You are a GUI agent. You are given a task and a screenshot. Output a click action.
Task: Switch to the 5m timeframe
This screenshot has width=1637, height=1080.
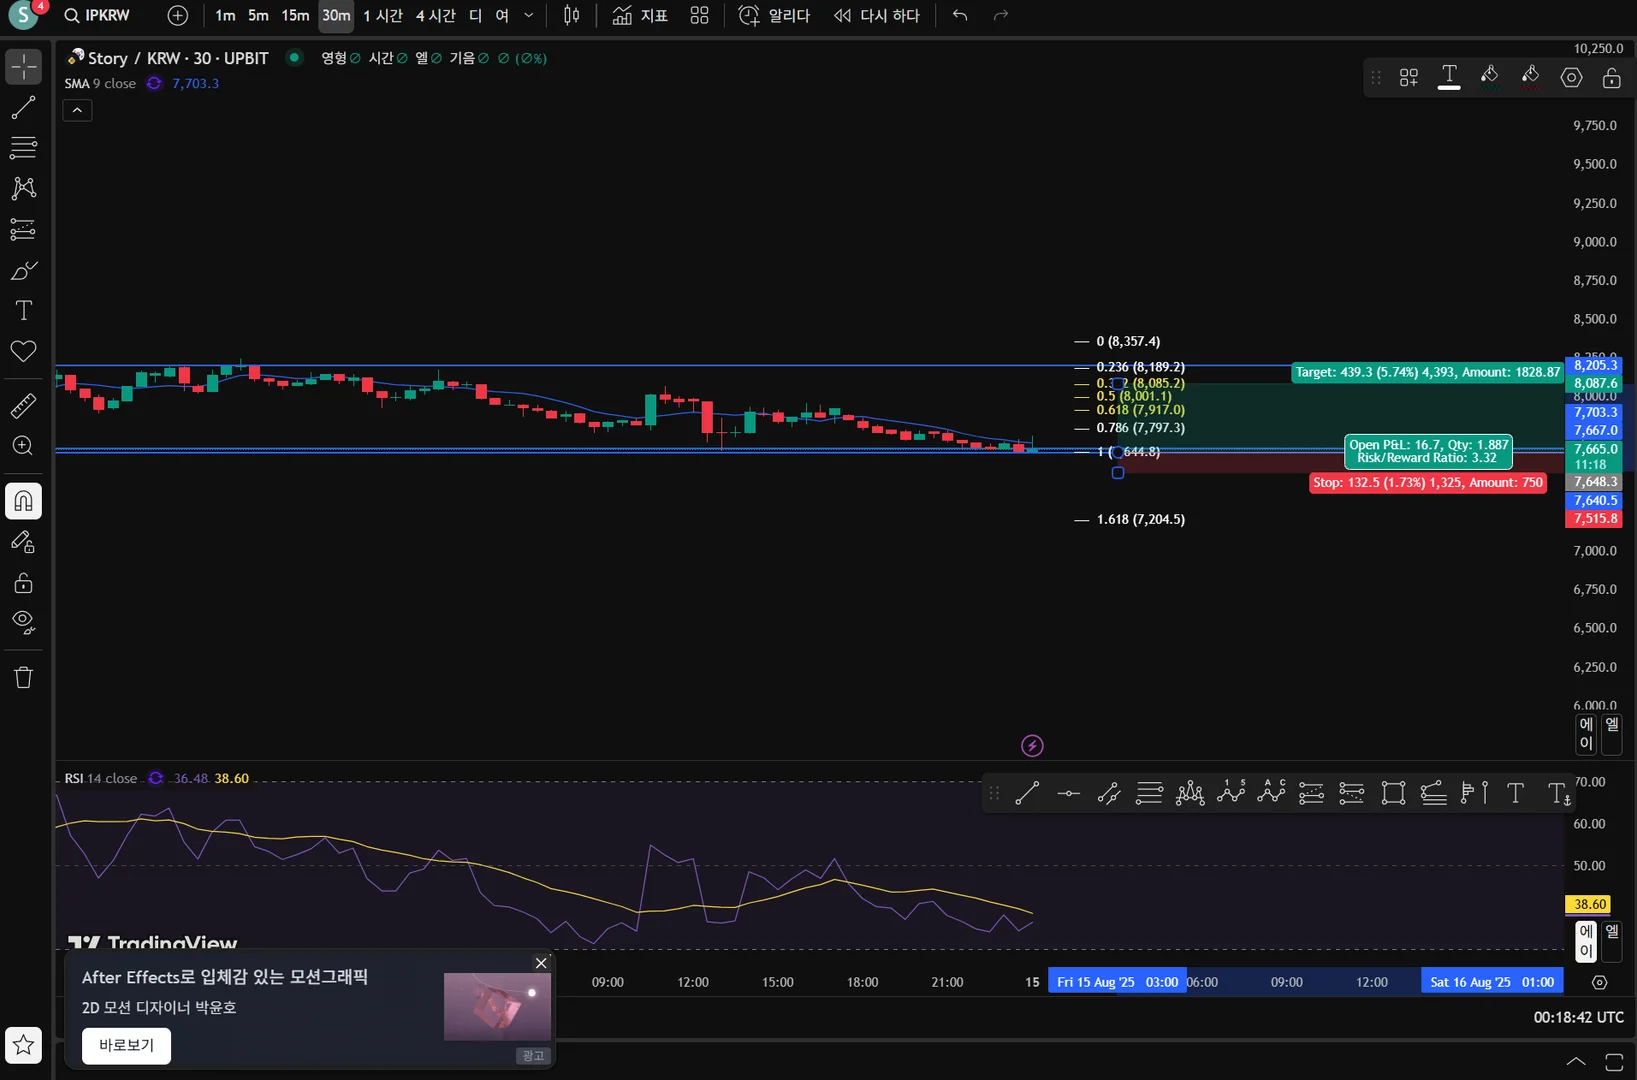pos(258,16)
